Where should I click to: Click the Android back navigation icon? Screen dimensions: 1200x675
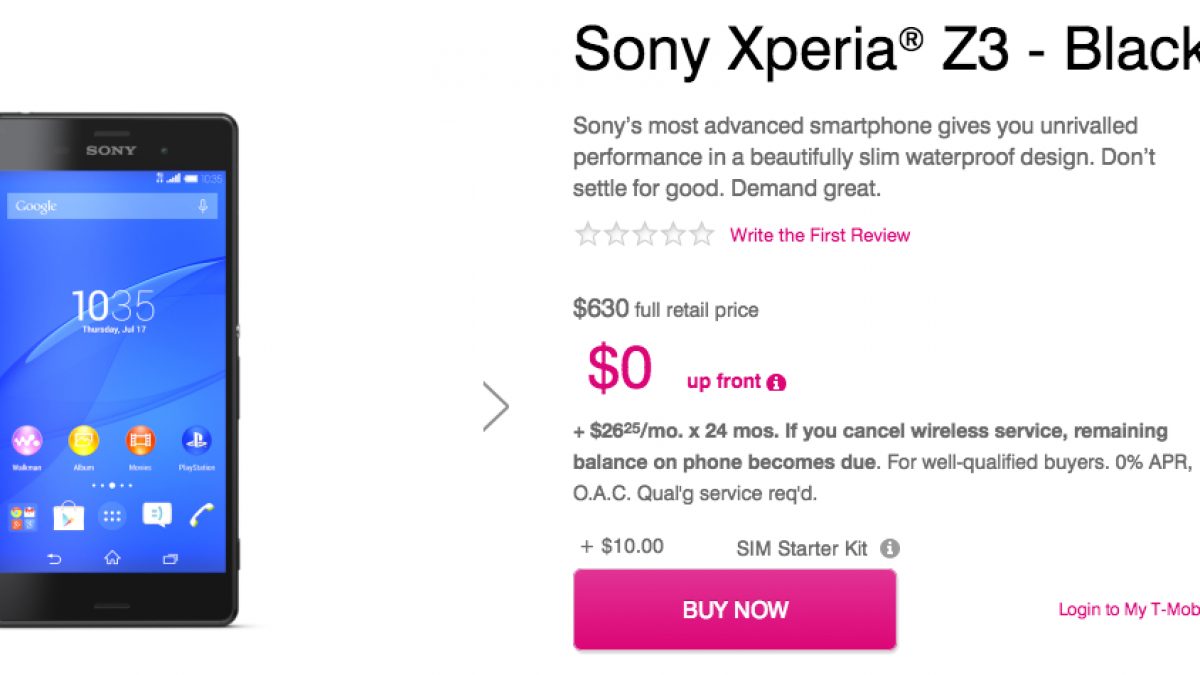[x=54, y=558]
